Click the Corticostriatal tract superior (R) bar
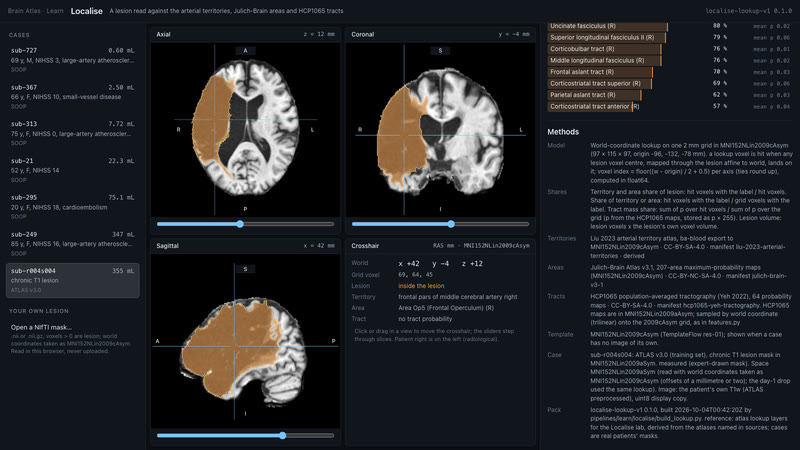Image resolution: width=800 pixels, height=450 pixels. point(599,83)
